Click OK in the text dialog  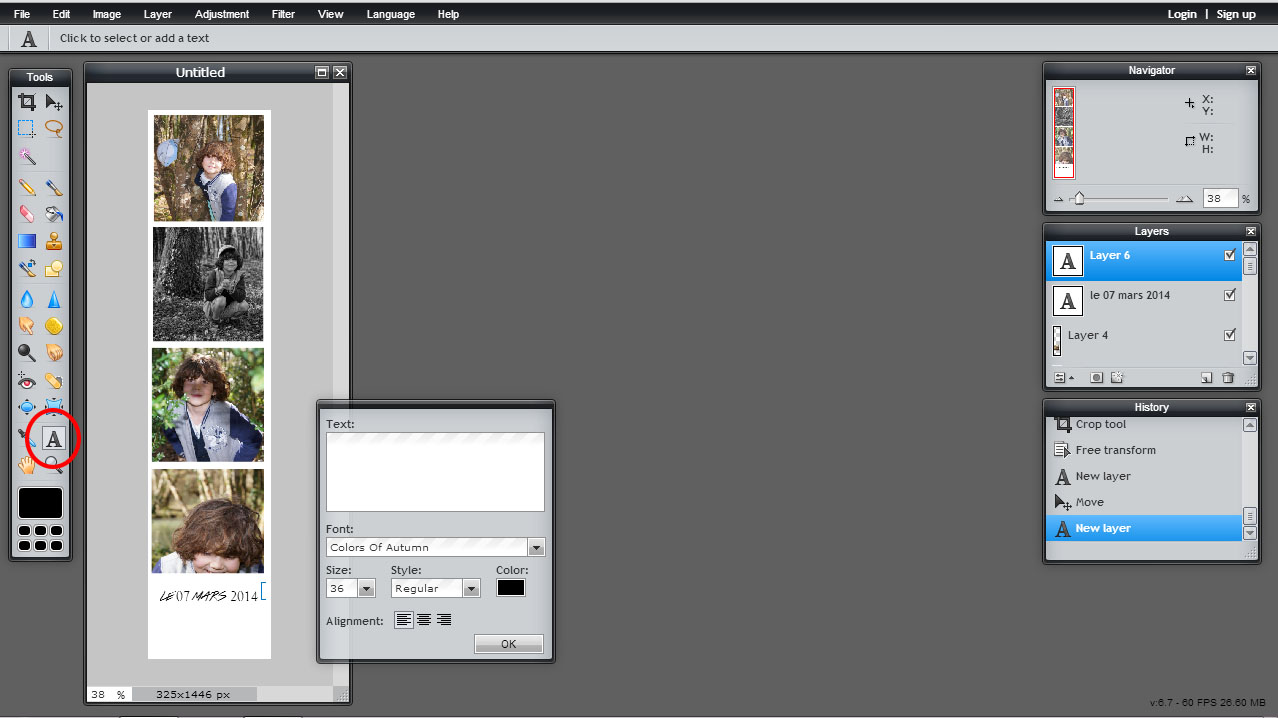pos(508,644)
